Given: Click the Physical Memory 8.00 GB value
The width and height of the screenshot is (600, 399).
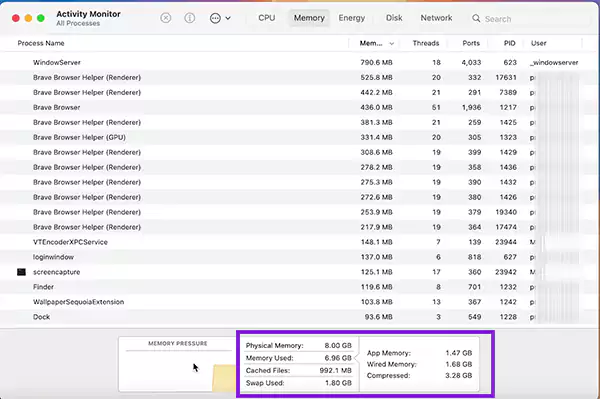Looking at the screenshot, I should point(338,345).
